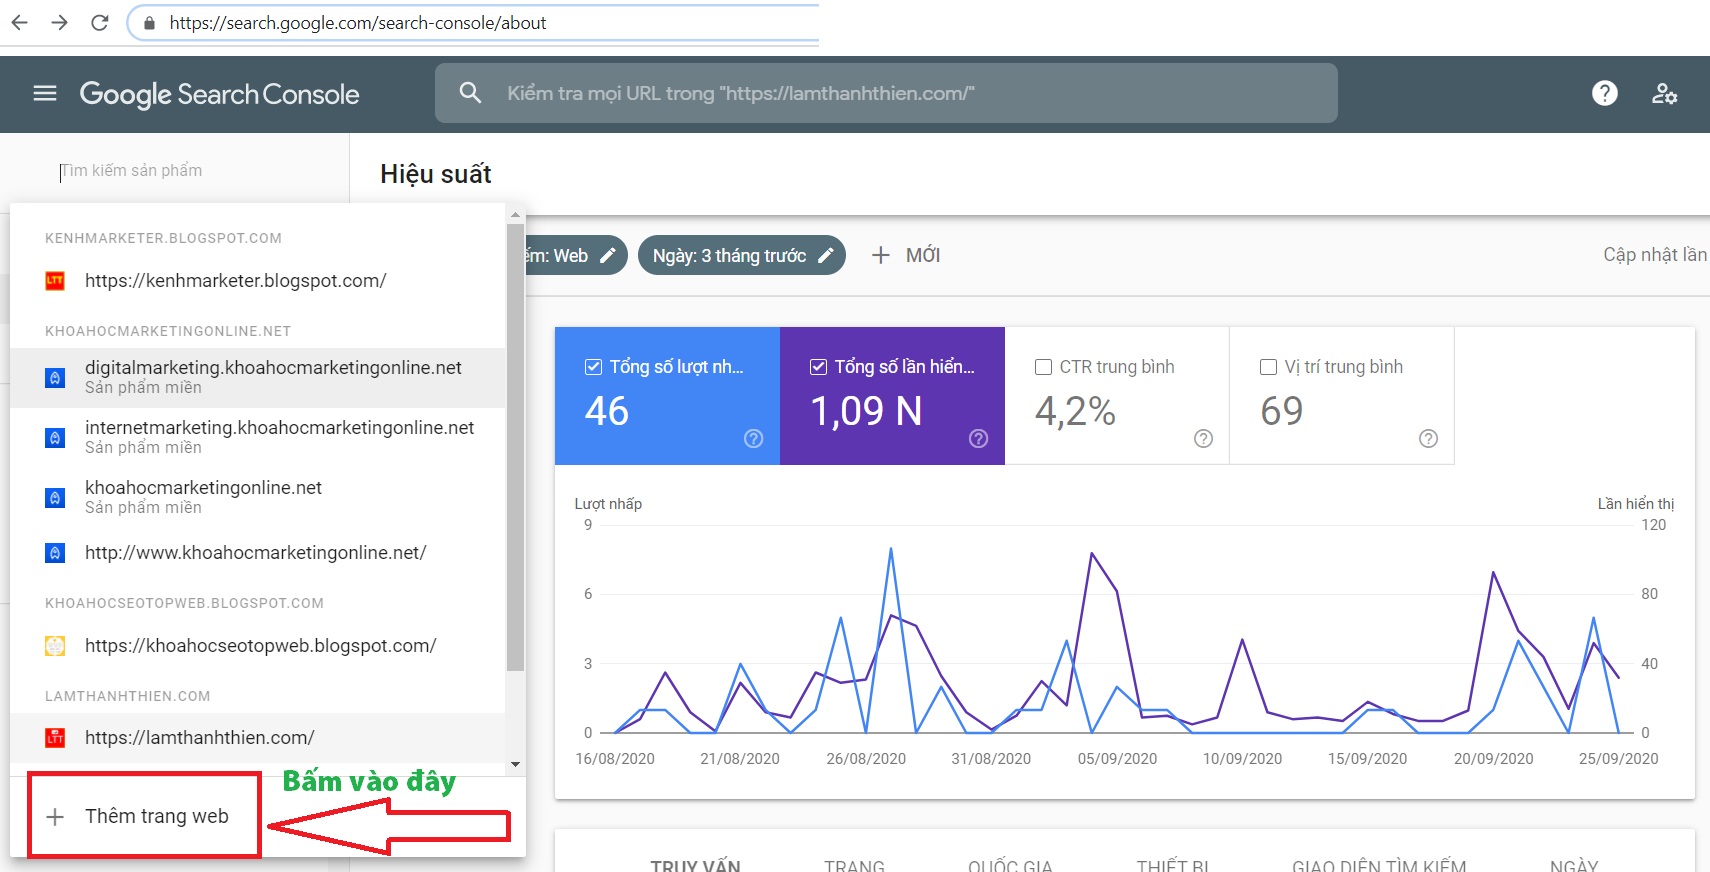The width and height of the screenshot is (1710, 872).
Task: Select https://khoahocseotopweb.blogspot.com/ property
Action: [x=258, y=646]
